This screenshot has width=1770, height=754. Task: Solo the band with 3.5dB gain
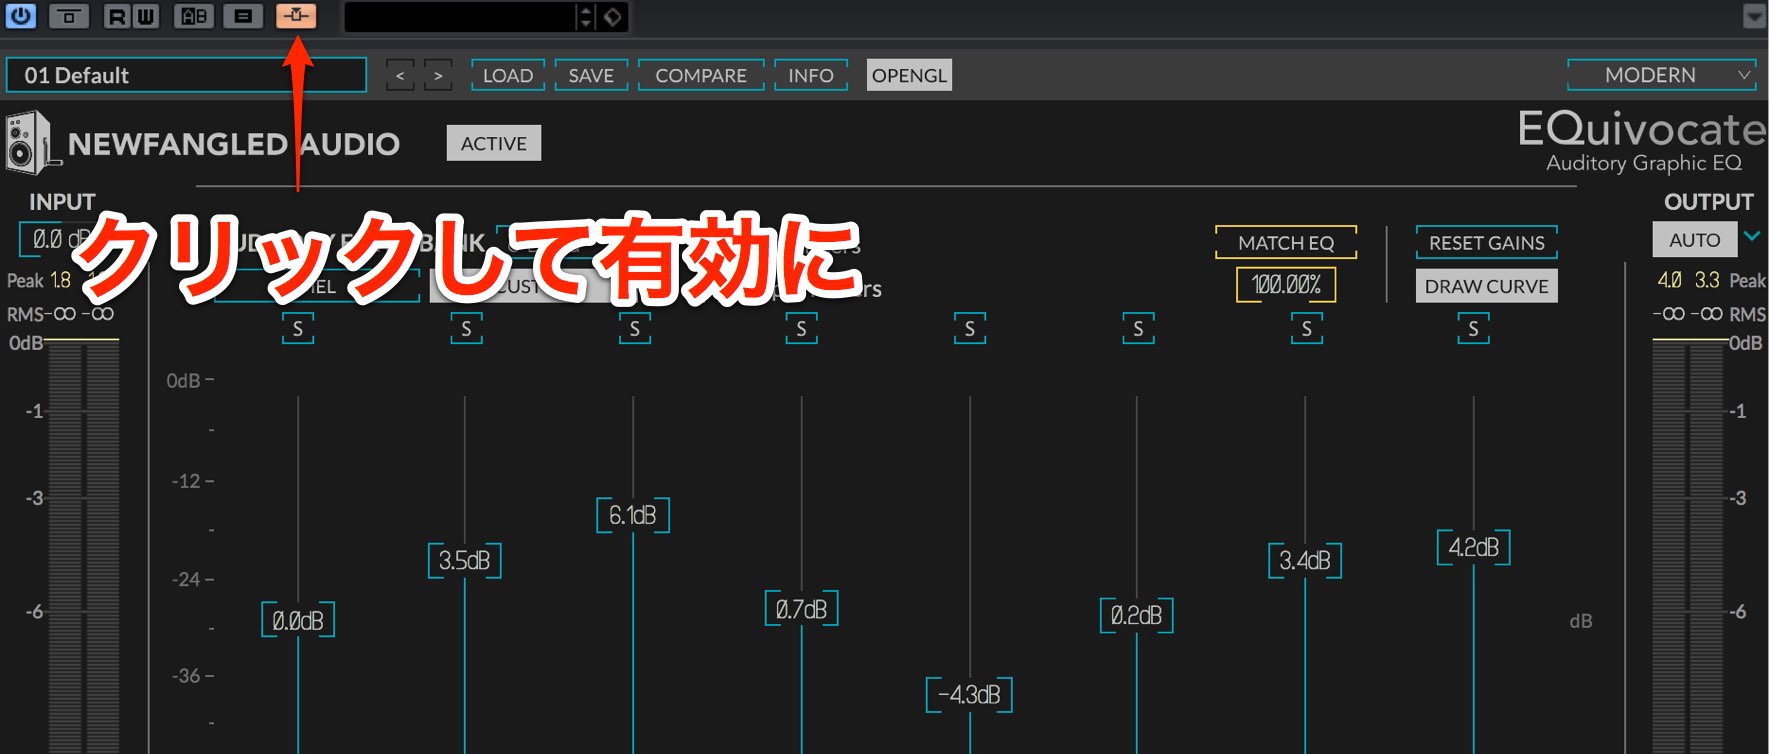(x=466, y=329)
